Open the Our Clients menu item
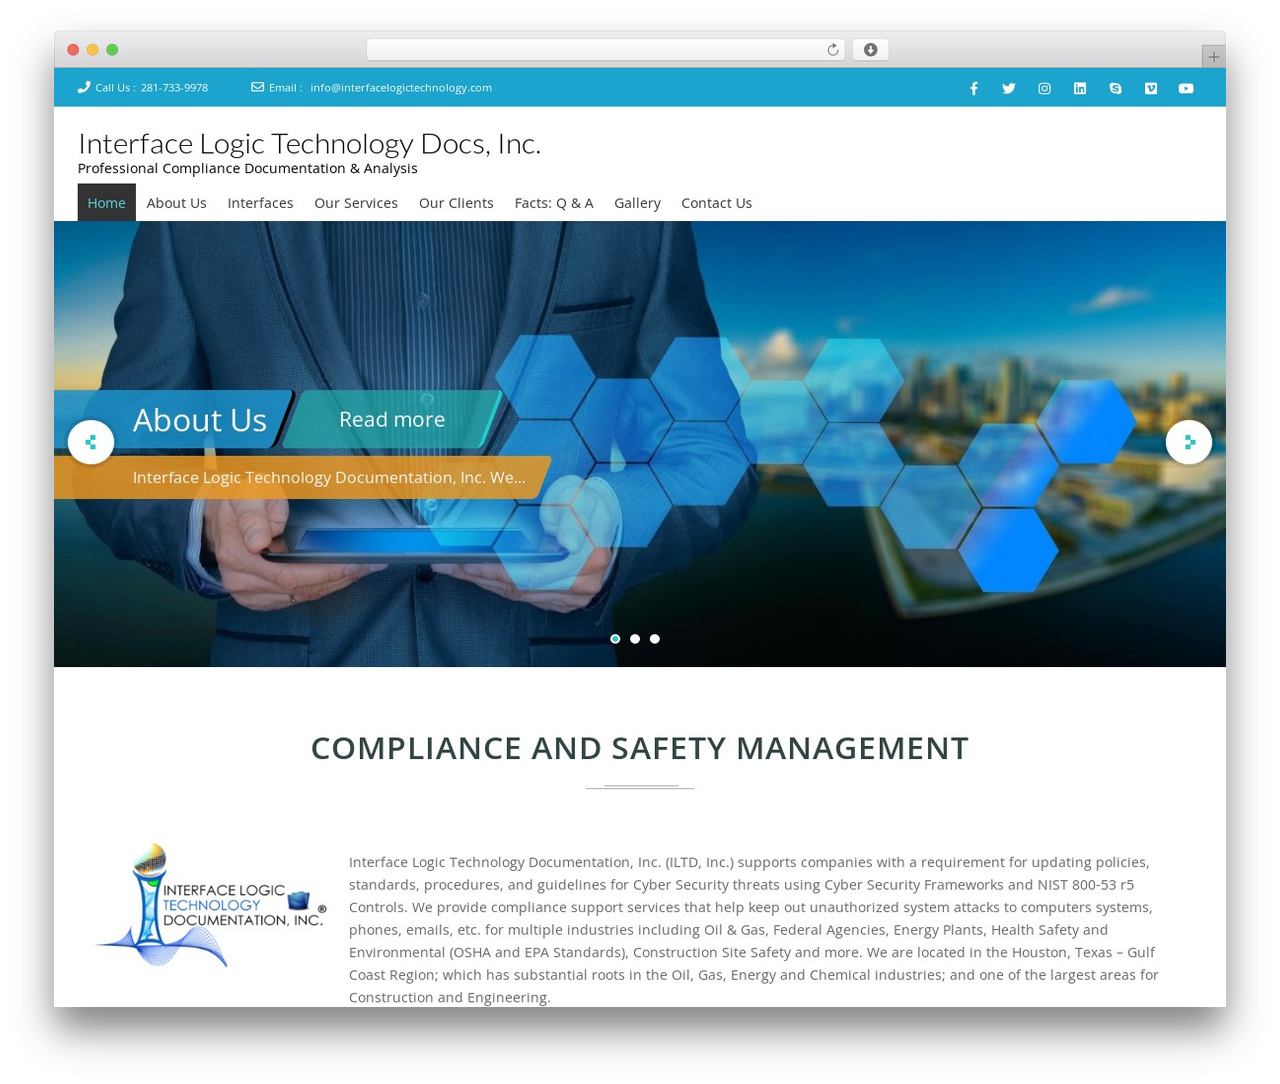This screenshot has height=1084, width=1280. (x=456, y=203)
